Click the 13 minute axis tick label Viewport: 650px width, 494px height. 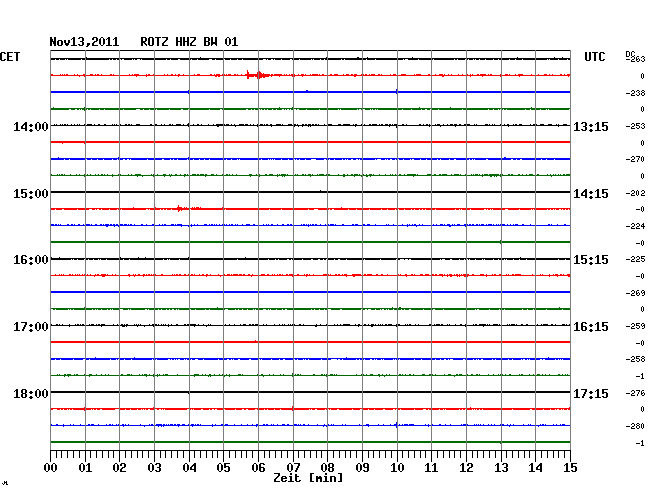(501, 468)
